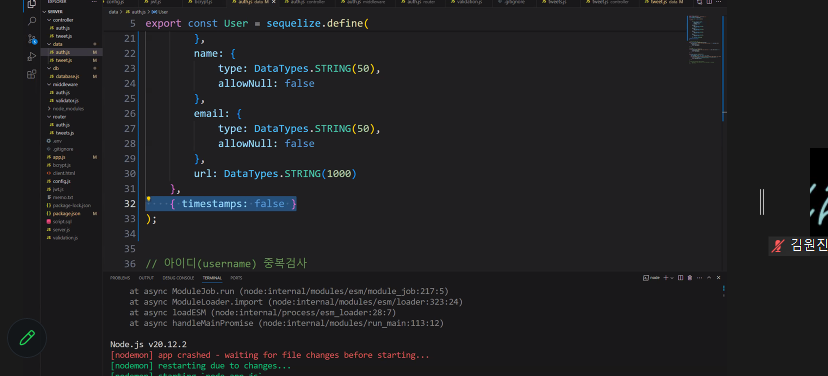Click the 'data' breadcrumb segment
This screenshot has height=376, width=828.
click(x=114, y=11)
